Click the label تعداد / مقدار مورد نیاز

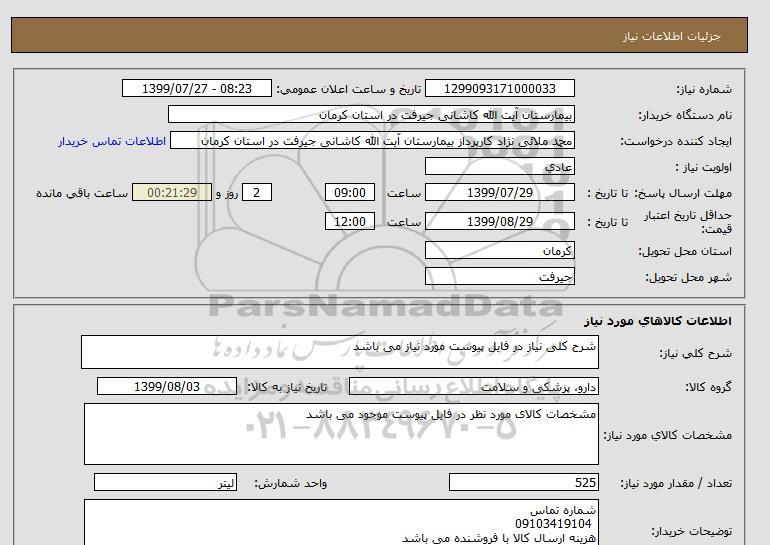(676, 484)
